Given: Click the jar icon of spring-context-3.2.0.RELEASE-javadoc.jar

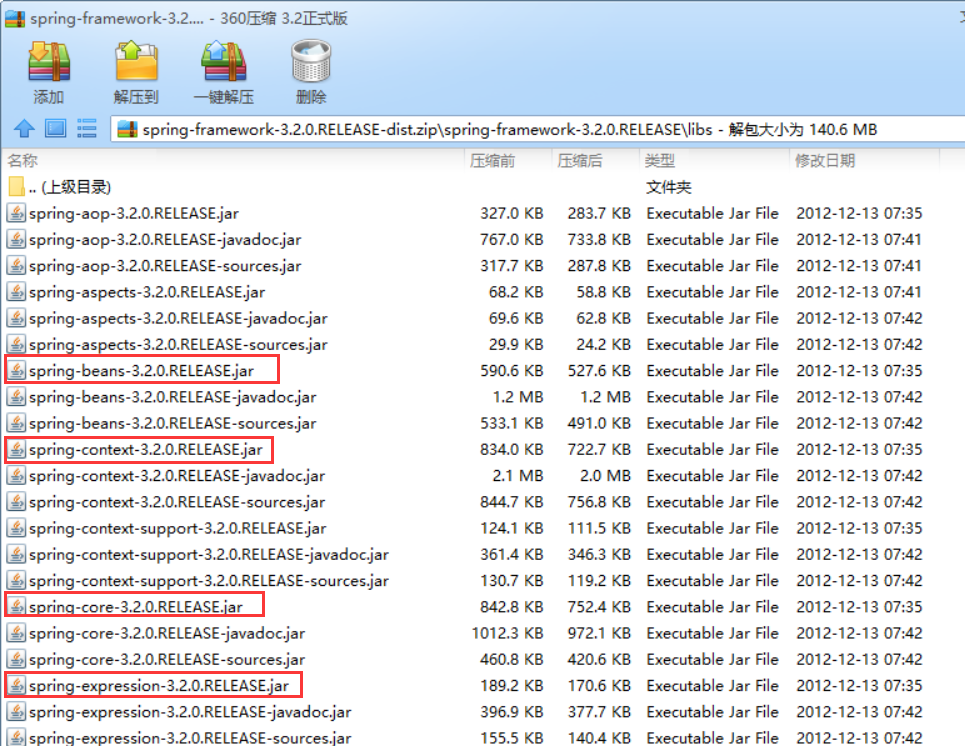Looking at the screenshot, I should point(17,476).
